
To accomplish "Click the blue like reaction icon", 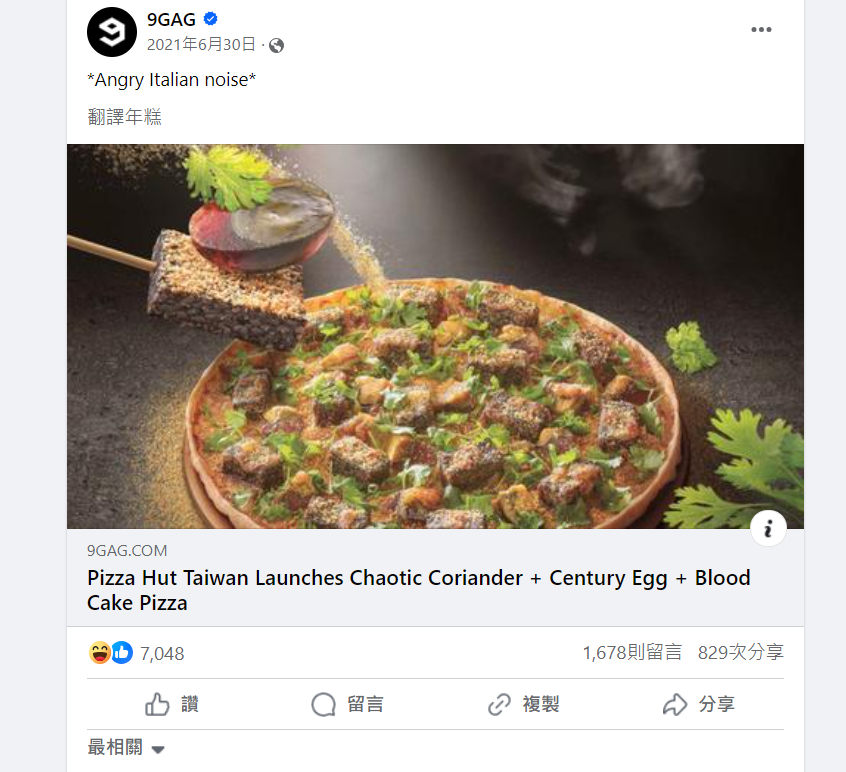I will point(121,653).
